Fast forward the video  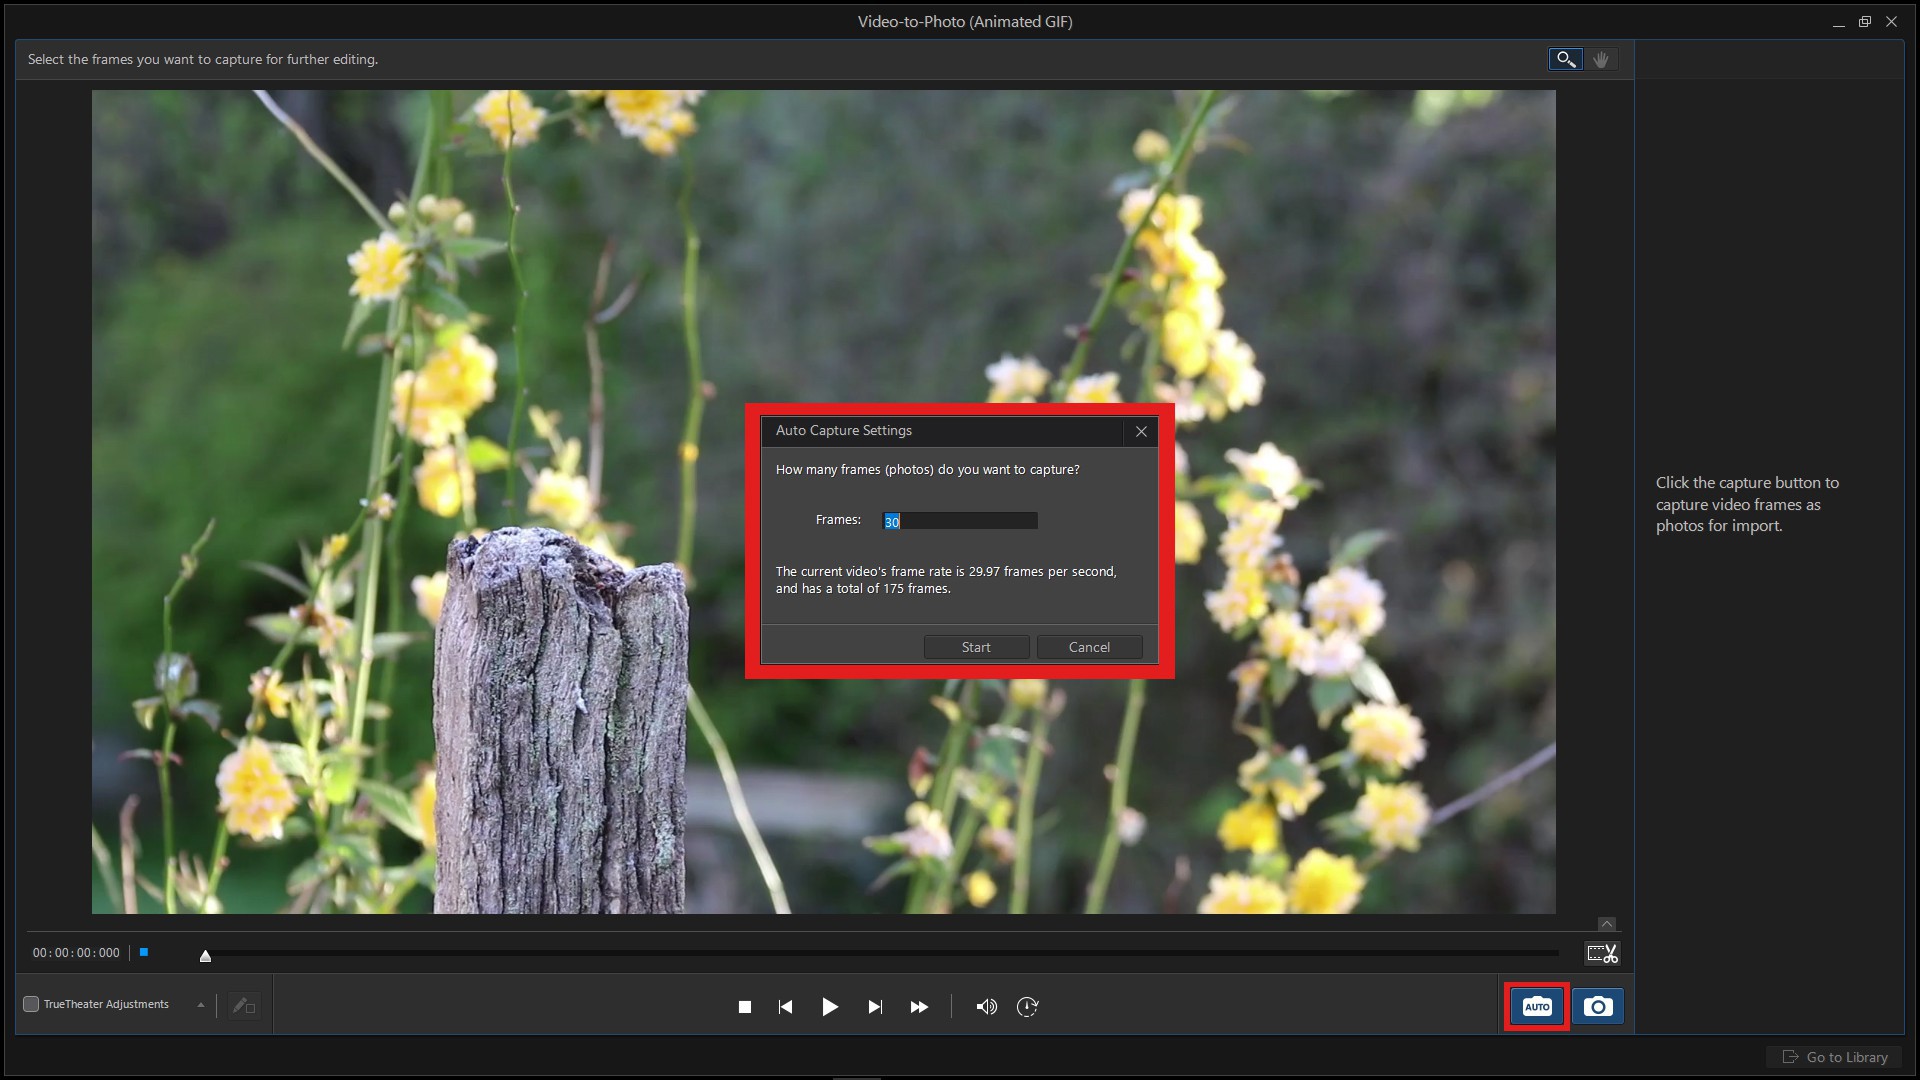[919, 1007]
